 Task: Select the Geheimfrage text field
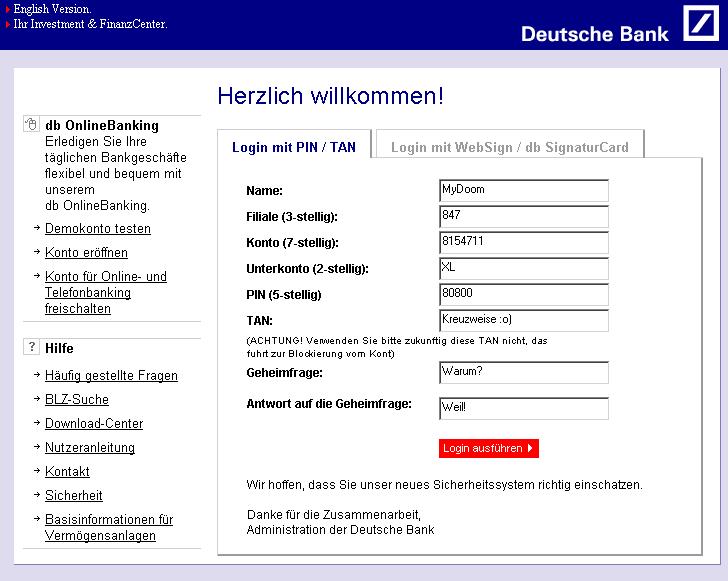tap(523, 372)
